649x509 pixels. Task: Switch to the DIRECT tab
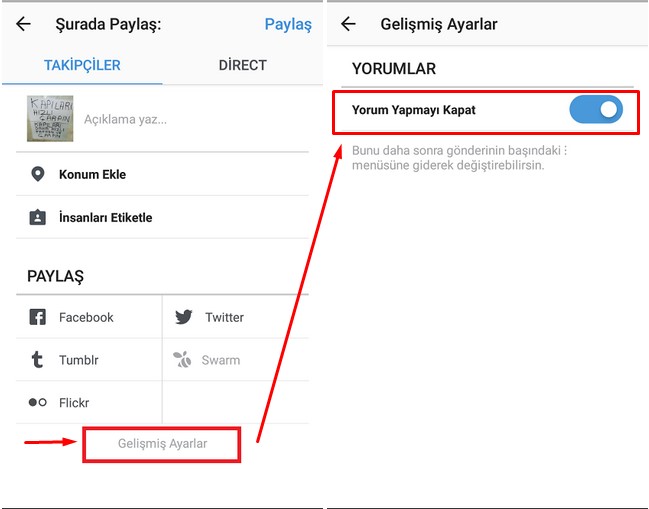[x=242, y=65]
